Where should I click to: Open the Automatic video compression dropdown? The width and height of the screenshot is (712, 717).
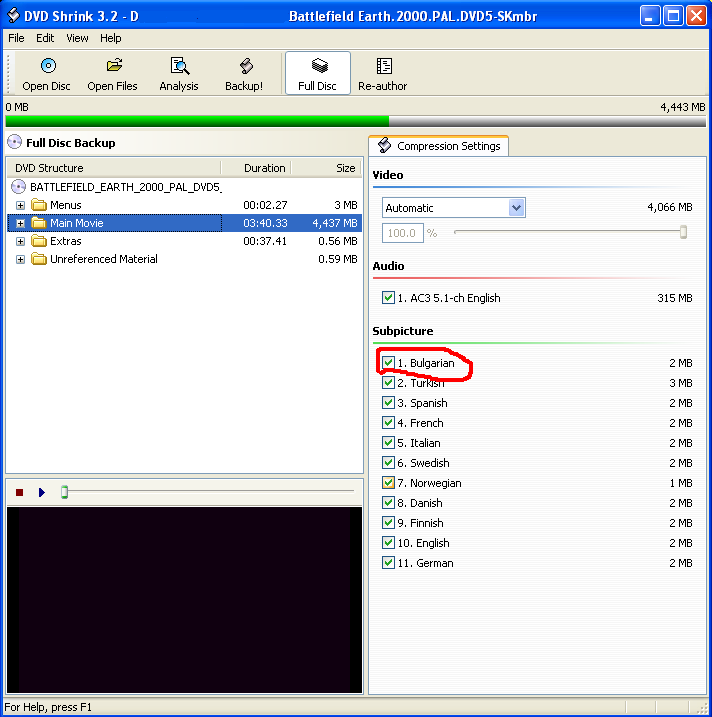(516, 208)
